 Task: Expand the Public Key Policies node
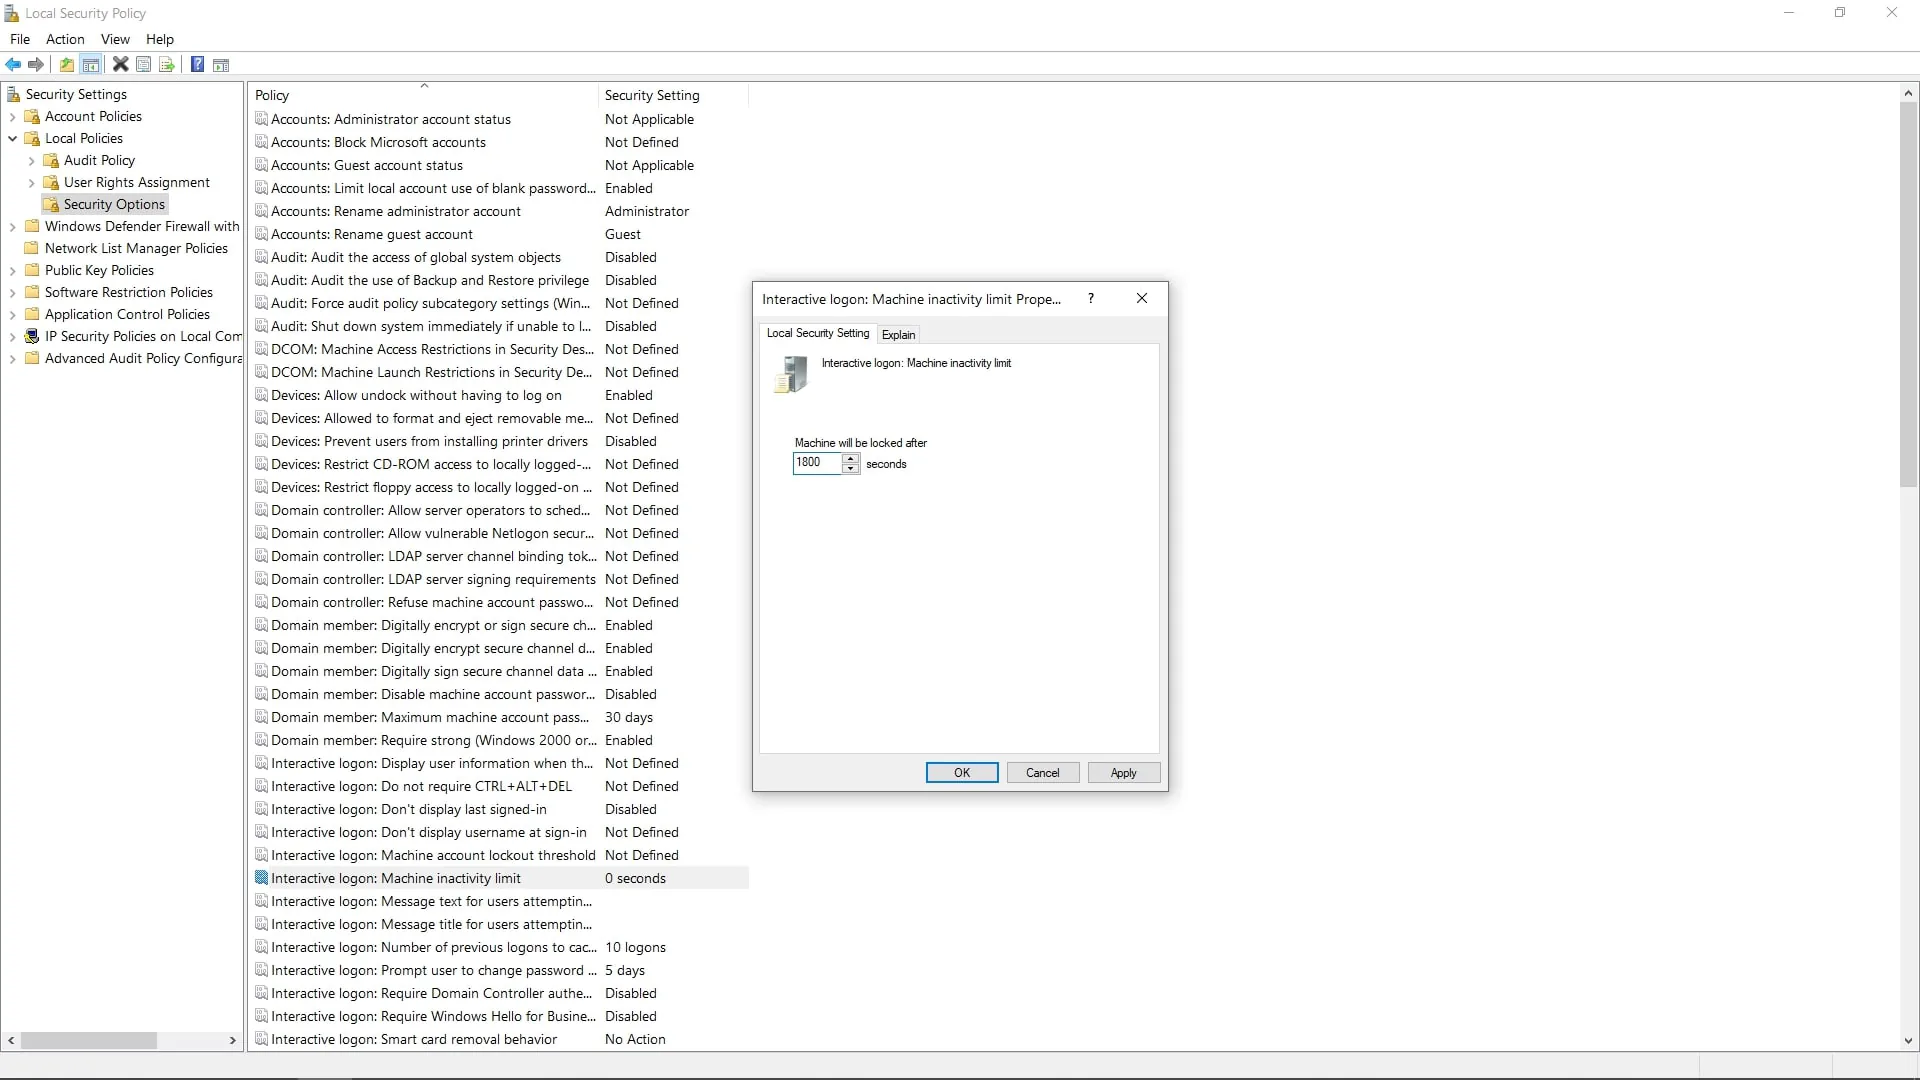[x=12, y=271]
